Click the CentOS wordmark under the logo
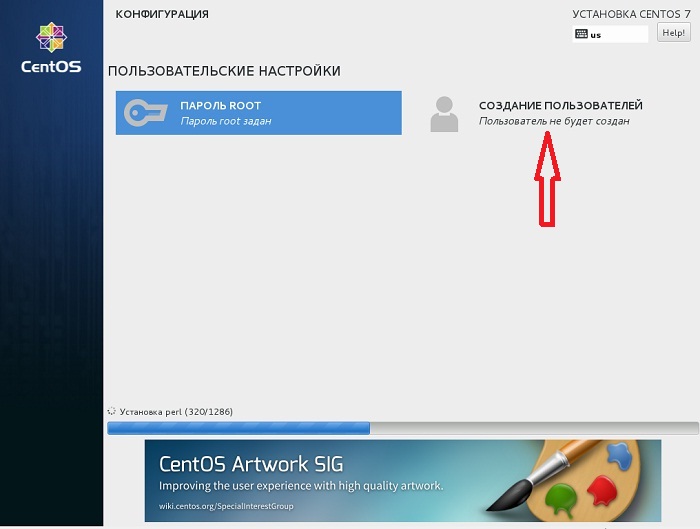This screenshot has height=529, width=700. click(51, 67)
